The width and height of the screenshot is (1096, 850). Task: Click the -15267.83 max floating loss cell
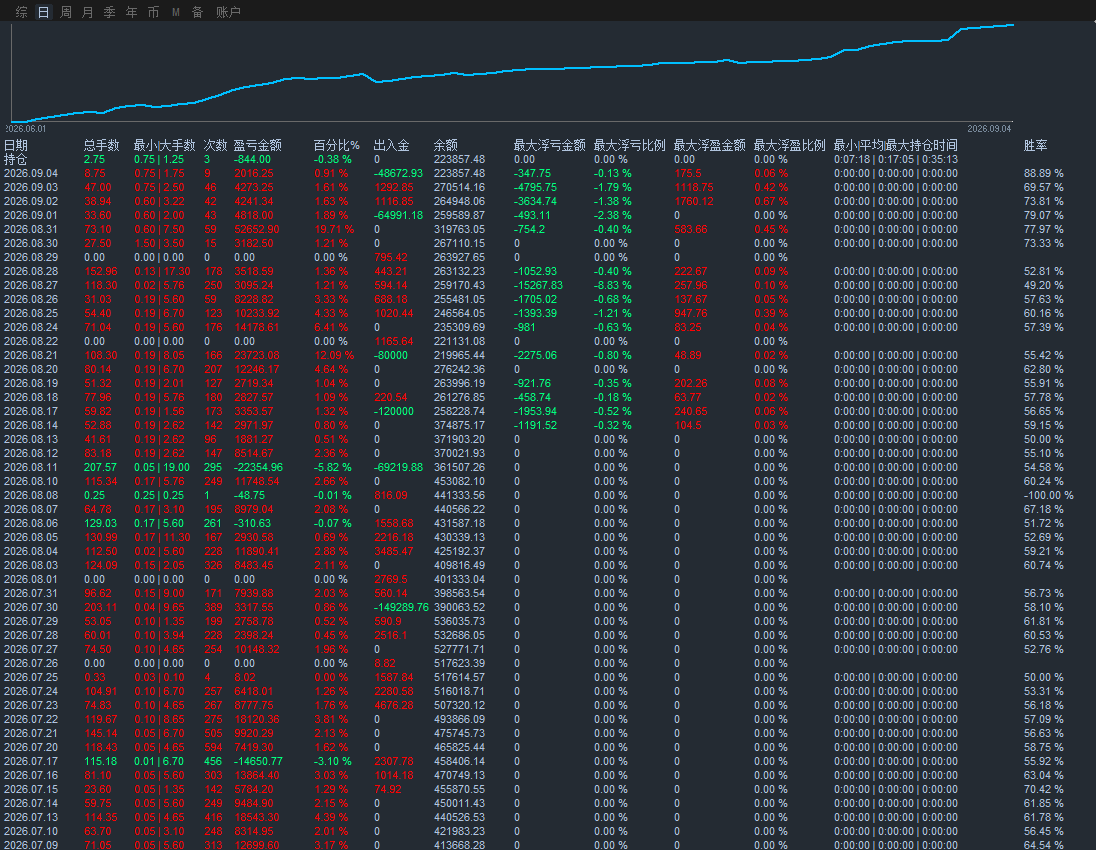[538, 285]
